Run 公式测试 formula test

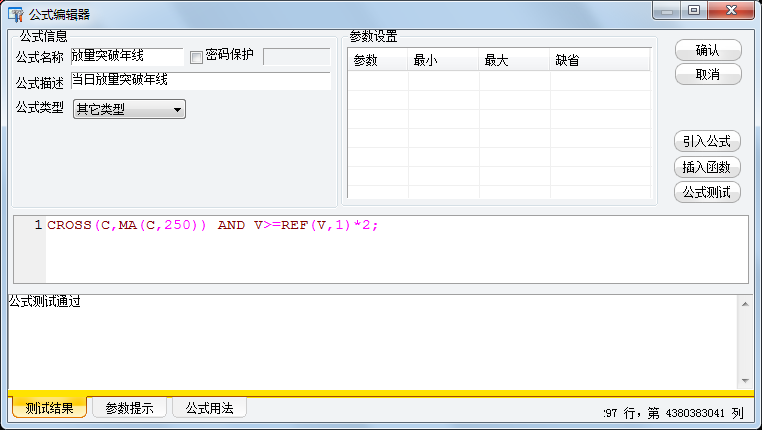(x=707, y=192)
